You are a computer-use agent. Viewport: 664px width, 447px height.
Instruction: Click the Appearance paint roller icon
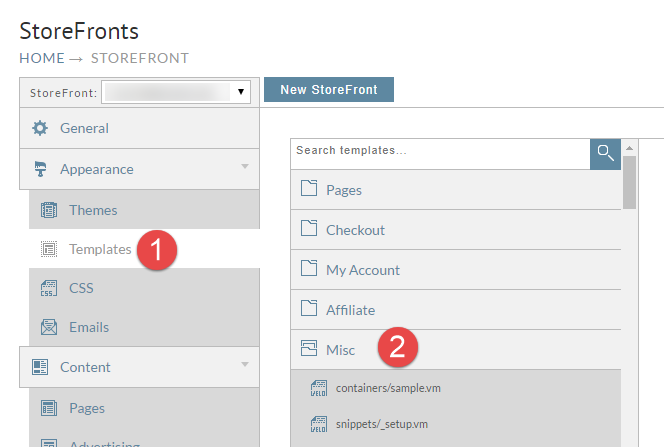tap(40, 169)
